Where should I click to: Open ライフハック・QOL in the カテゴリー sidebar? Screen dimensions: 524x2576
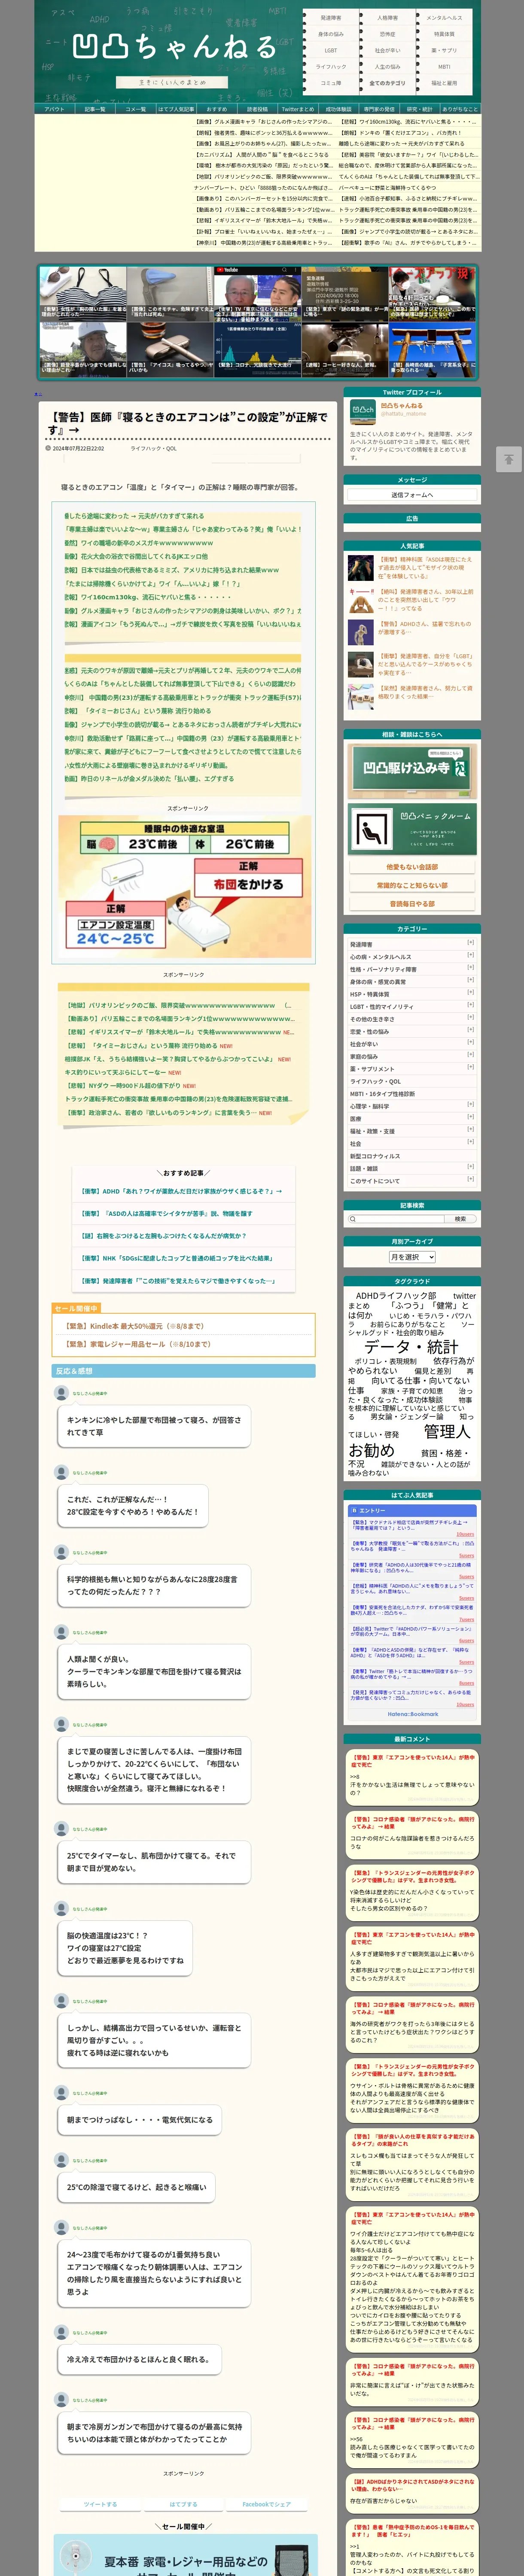click(375, 1081)
